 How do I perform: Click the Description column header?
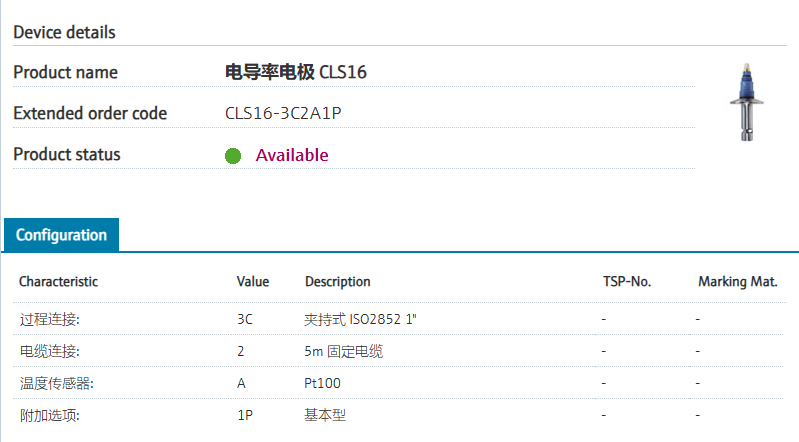[337, 282]
